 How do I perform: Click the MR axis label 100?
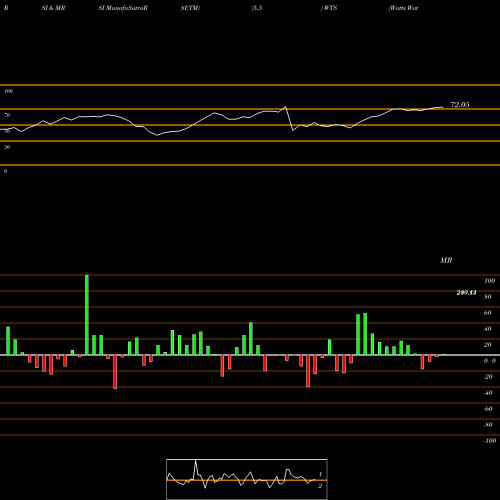pos(489,281)
